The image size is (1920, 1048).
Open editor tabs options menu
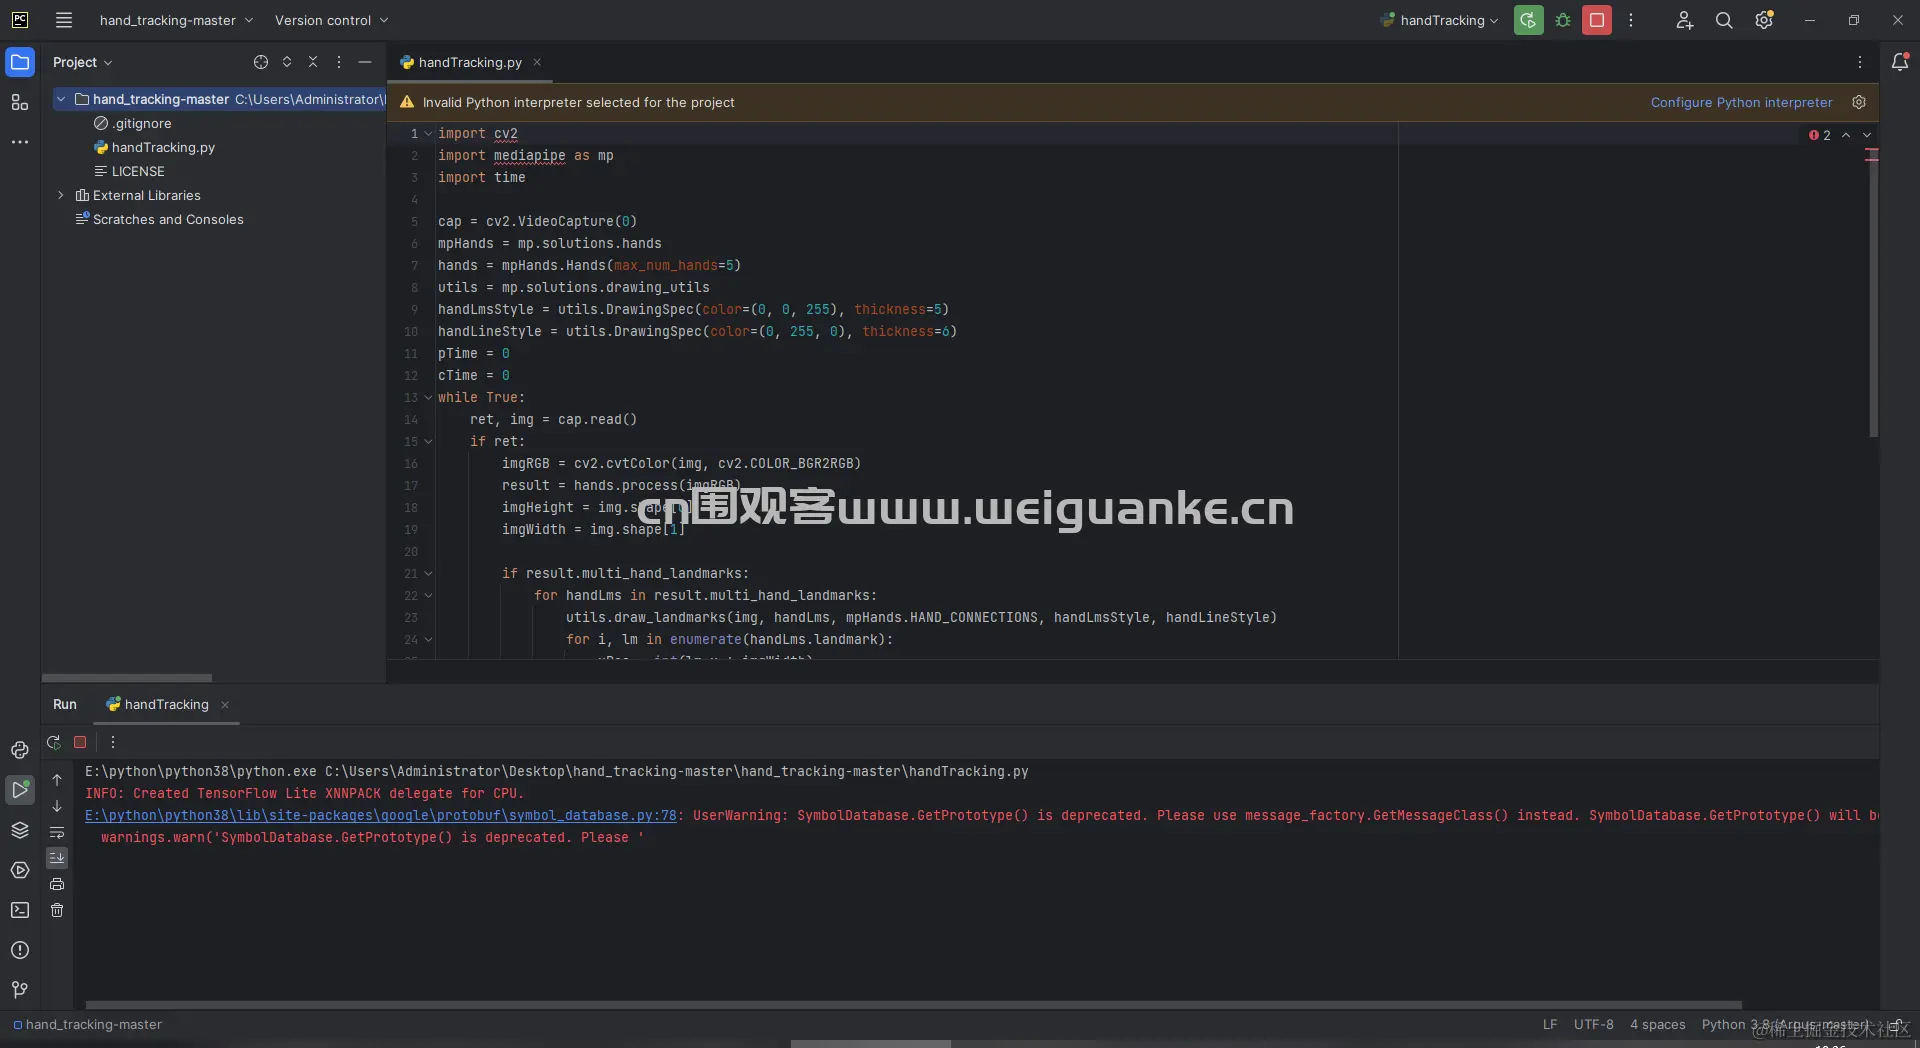[x=1860, y=62]
